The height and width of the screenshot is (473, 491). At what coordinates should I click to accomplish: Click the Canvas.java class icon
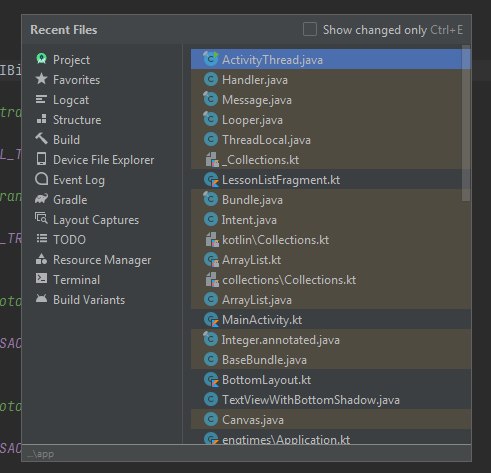pyautogui.click(x=211, y=419)
